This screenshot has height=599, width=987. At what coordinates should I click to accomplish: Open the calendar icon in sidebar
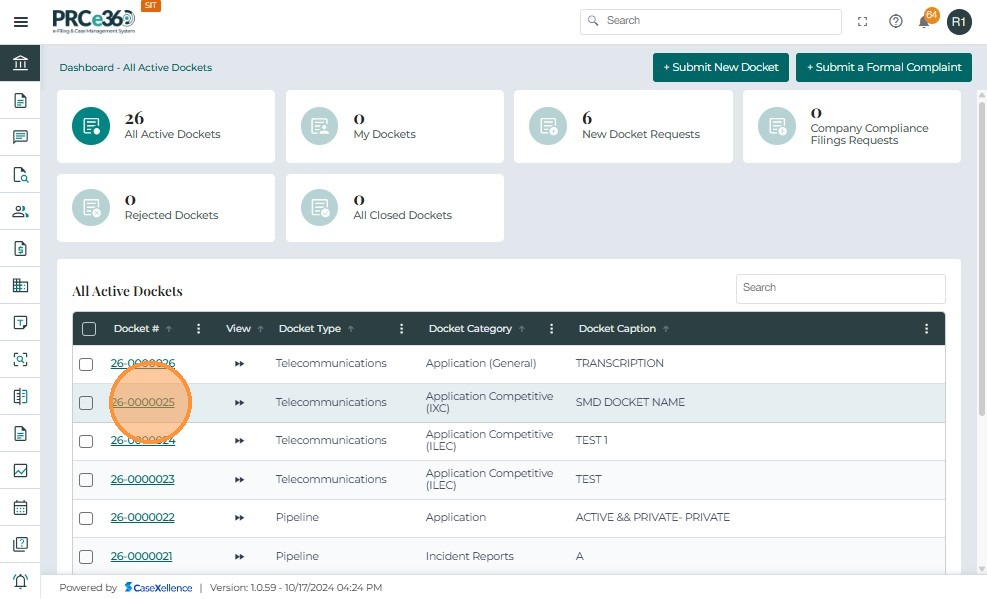[x=20, y=507]
